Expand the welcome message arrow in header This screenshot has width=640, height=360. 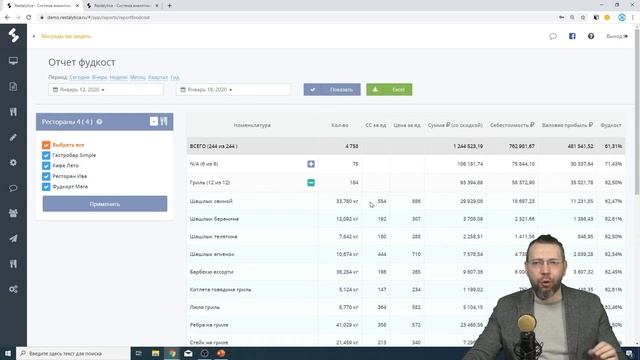click(34, 36)
